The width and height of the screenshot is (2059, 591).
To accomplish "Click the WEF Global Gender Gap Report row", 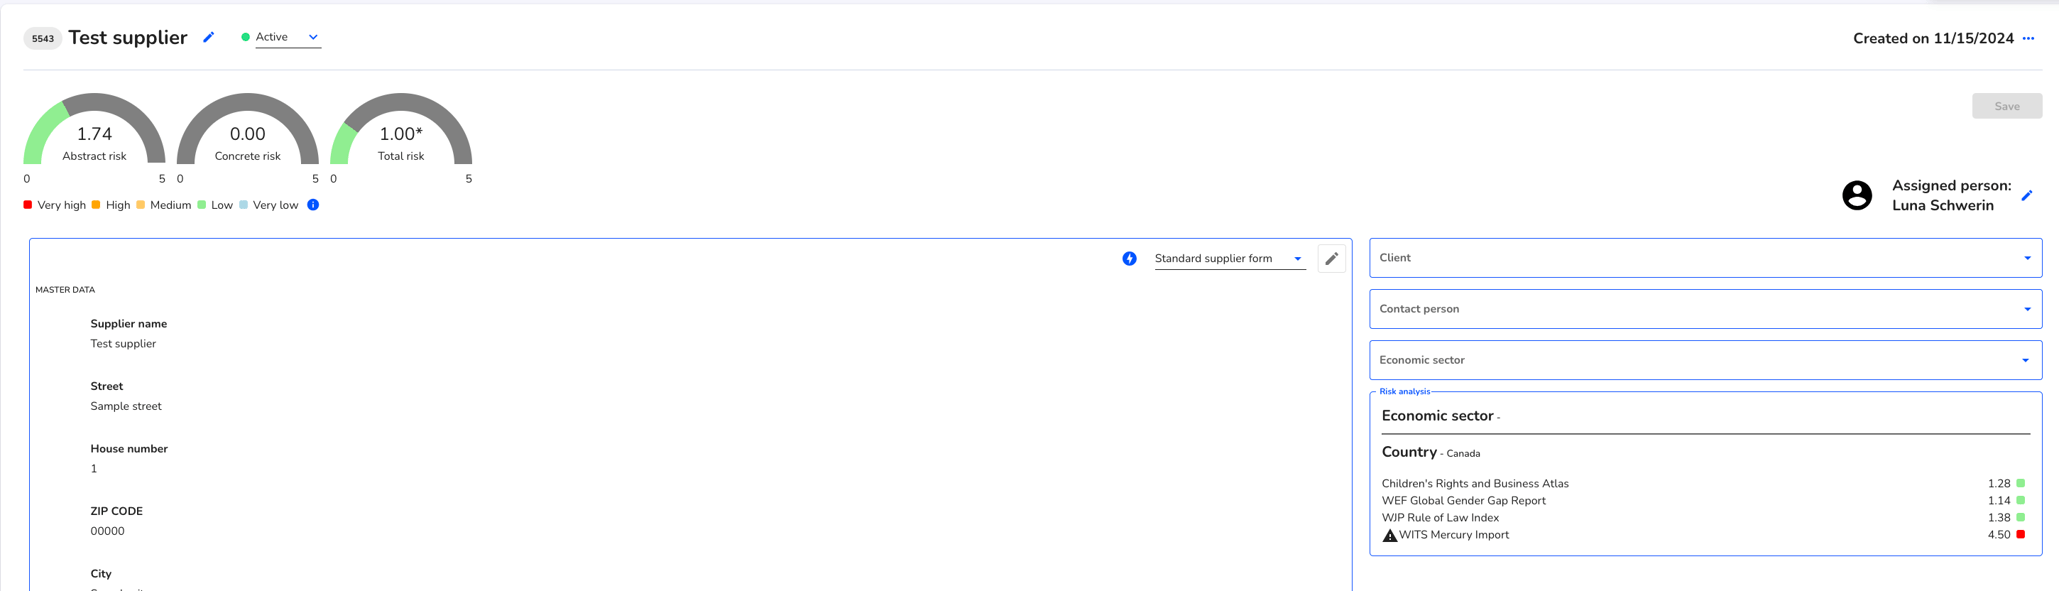I will [x=1703, y=501].
